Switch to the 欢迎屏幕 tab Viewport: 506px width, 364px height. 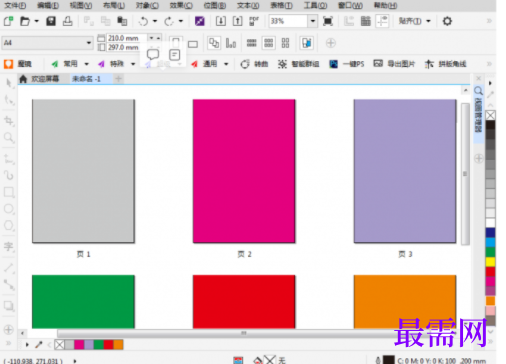pyautogui.click(x=39, y=79)
